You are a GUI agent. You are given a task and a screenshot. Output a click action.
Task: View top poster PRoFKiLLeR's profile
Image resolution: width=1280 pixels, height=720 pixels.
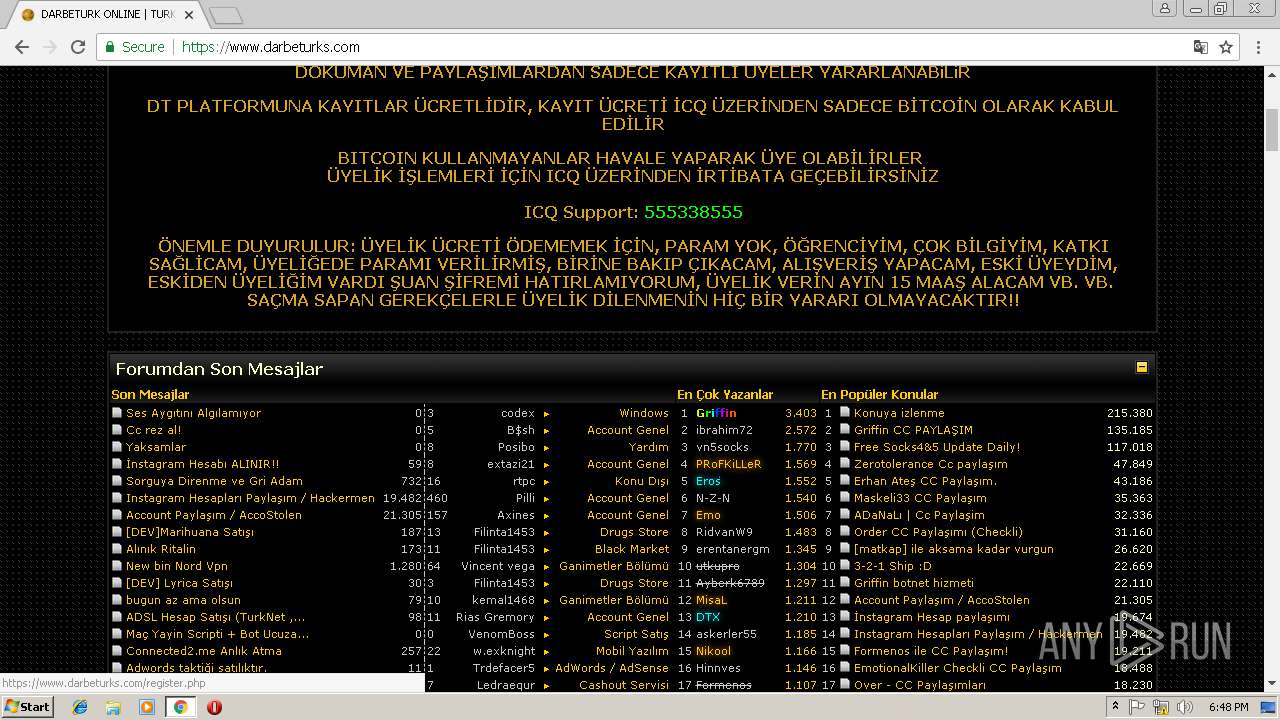(x=729, y=464)
